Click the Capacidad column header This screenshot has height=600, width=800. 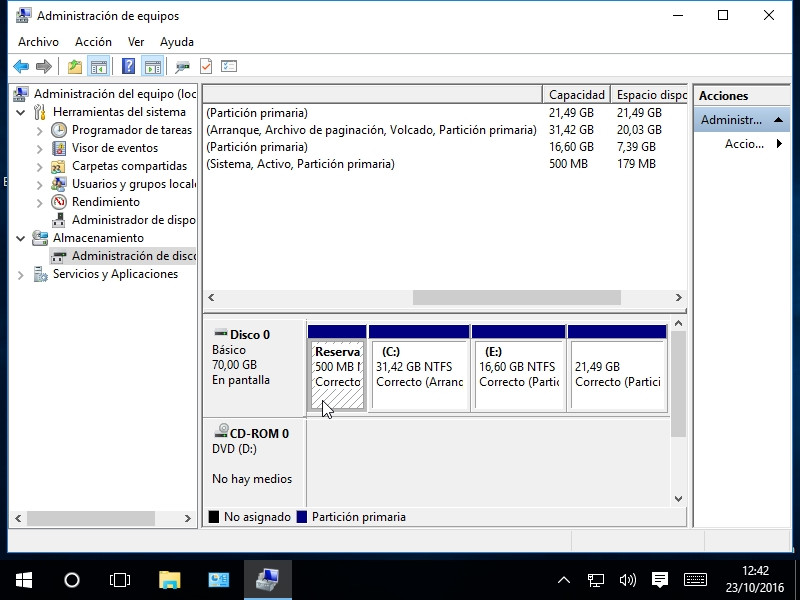[x=576, y=95]
